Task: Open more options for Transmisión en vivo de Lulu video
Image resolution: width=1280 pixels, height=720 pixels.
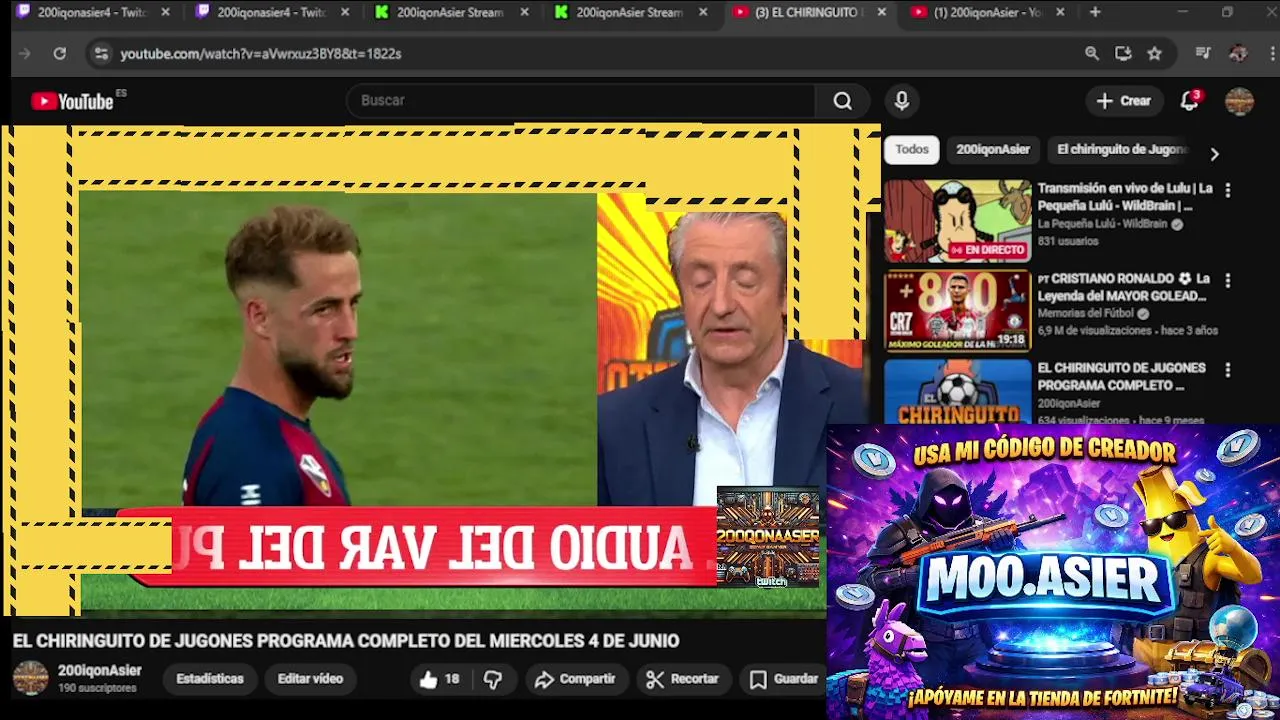Action: click(1228, 190)
